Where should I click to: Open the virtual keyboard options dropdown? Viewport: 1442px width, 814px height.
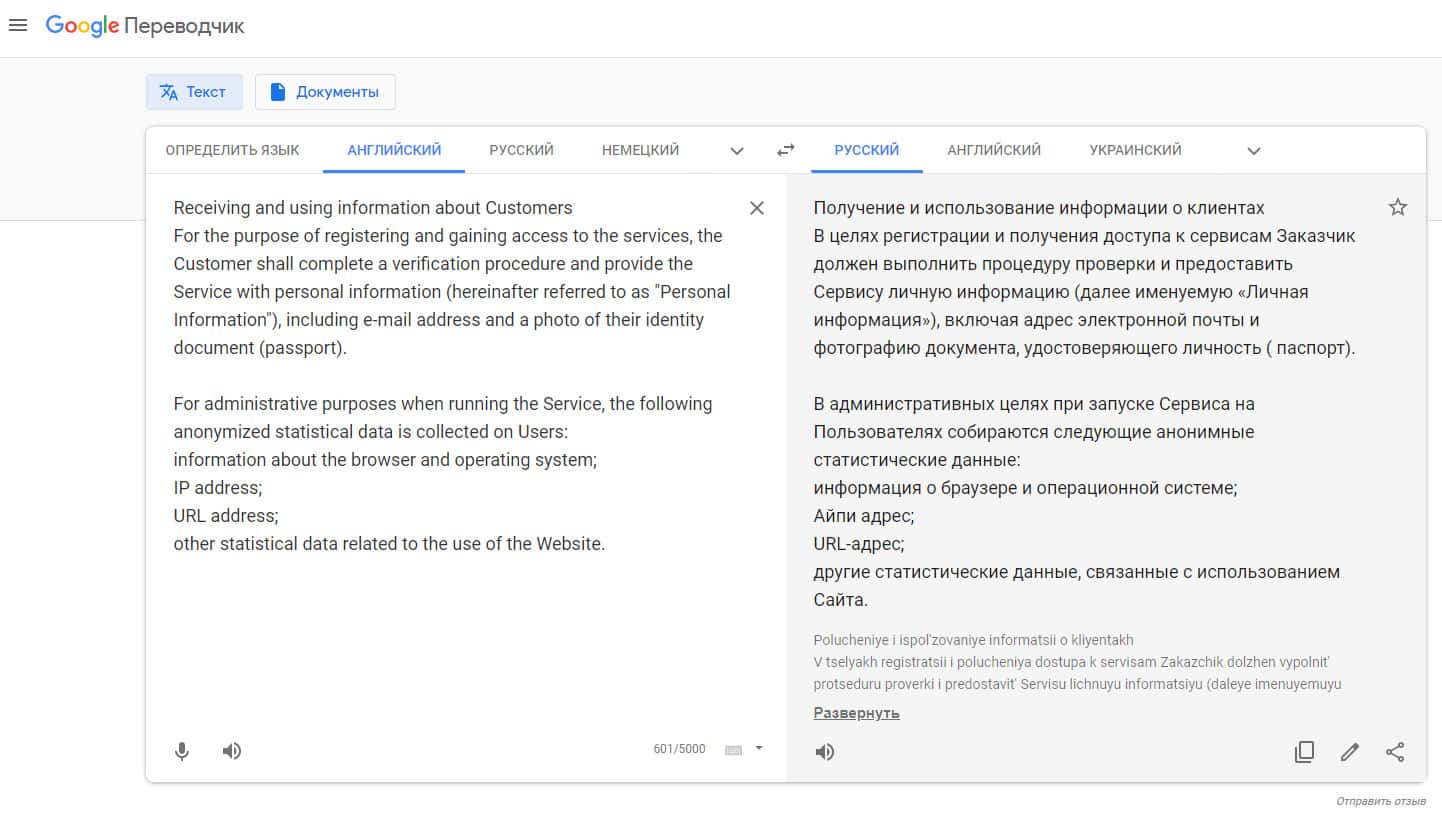[759, 748]
